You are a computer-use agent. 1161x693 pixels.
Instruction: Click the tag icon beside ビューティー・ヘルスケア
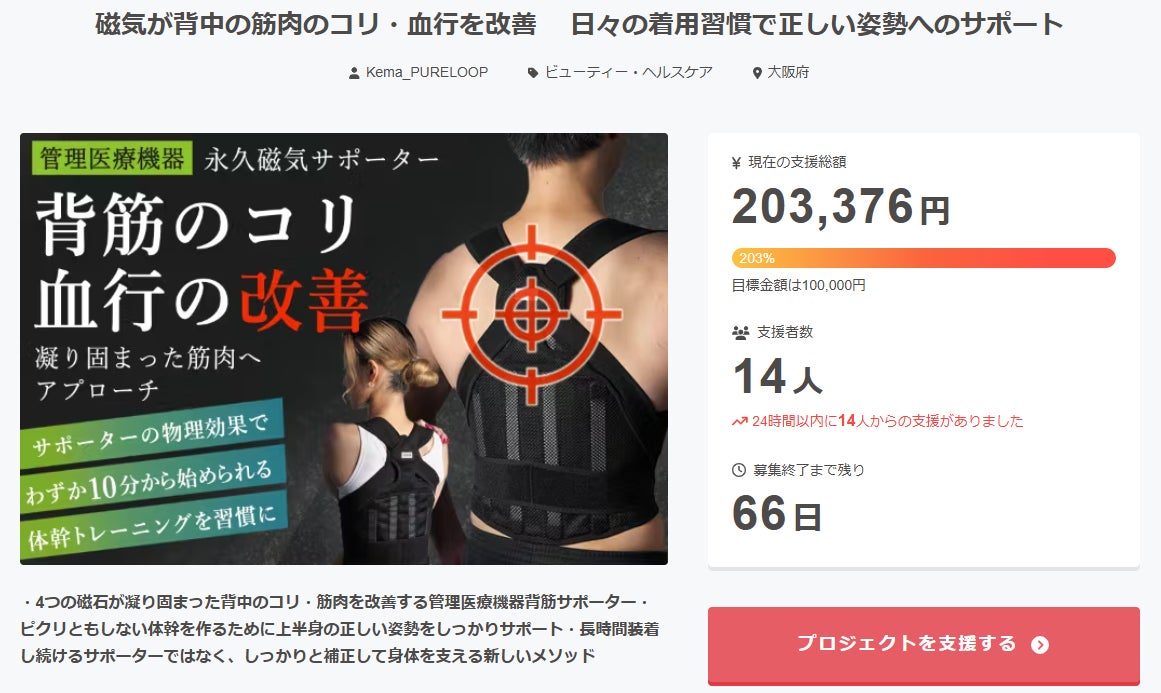click(x=532, y=73)
